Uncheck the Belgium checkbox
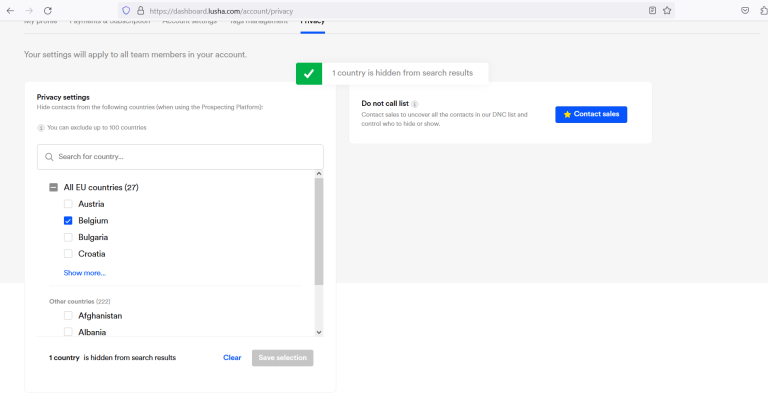768x395 pixels. (x=68, y=221)
